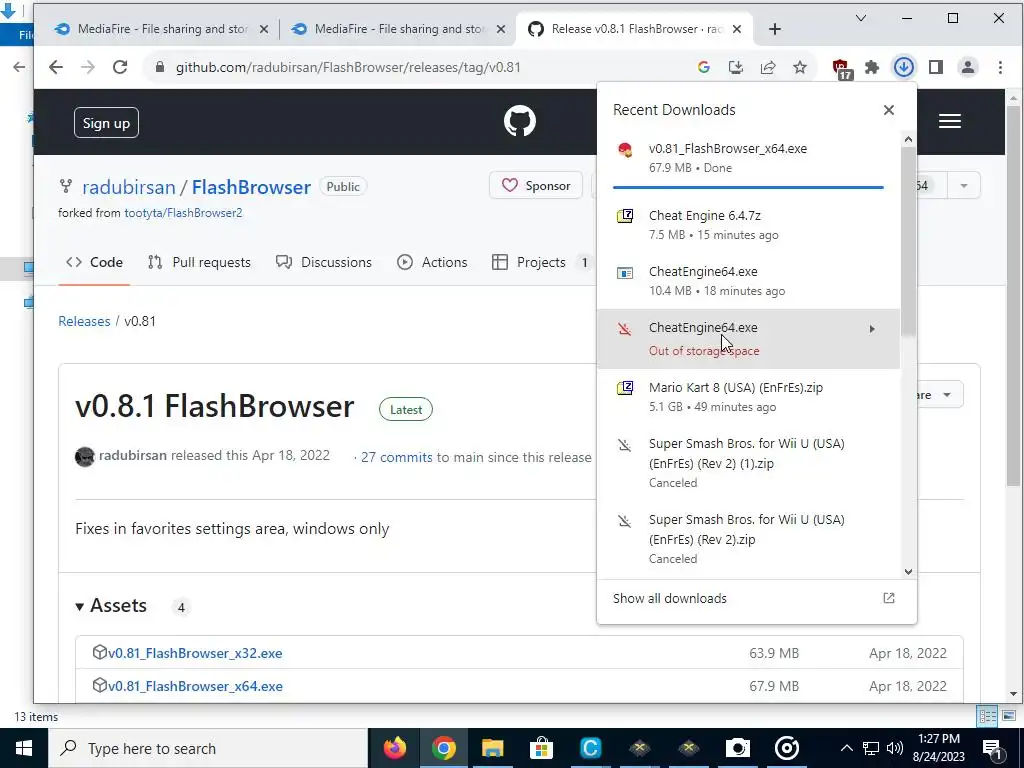Open Cheat Engine 6.4.7z download entry
1024x768 pixels.
tap(748, 225)
